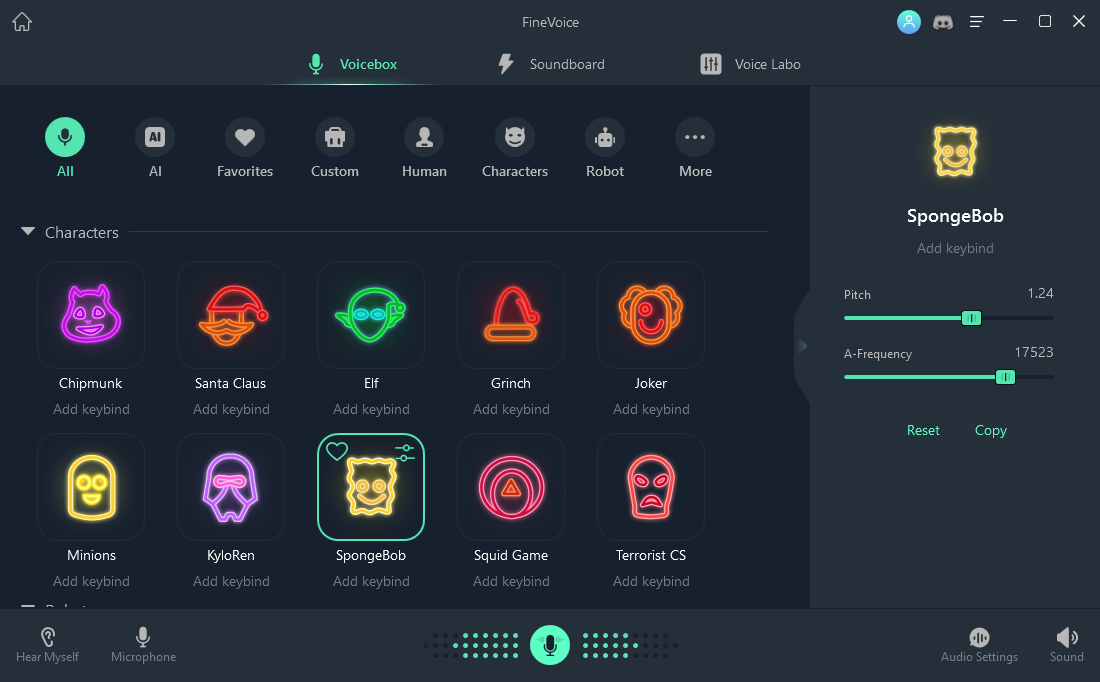Add keybind in SpongeBob settings panel
The width and height of the screenshot is (1100, 682).
(955, 248)
